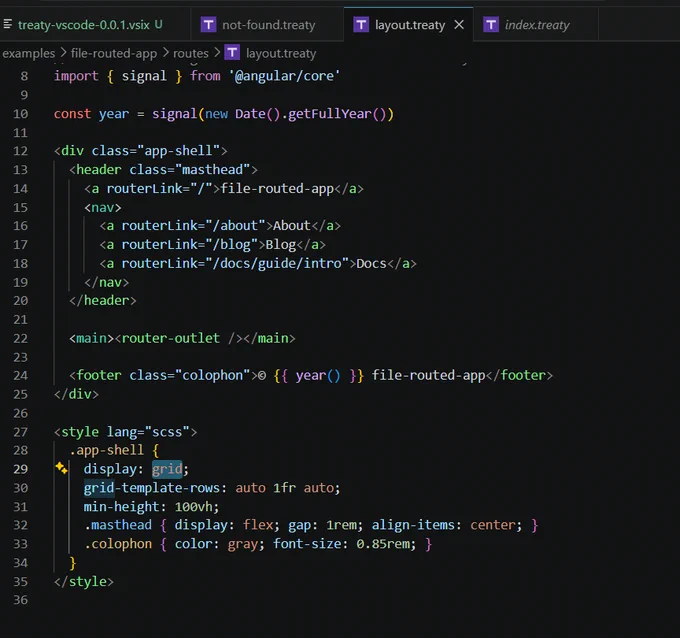Click the opening nav tag on line 15
680x638 pixels.
click(103, 207)
